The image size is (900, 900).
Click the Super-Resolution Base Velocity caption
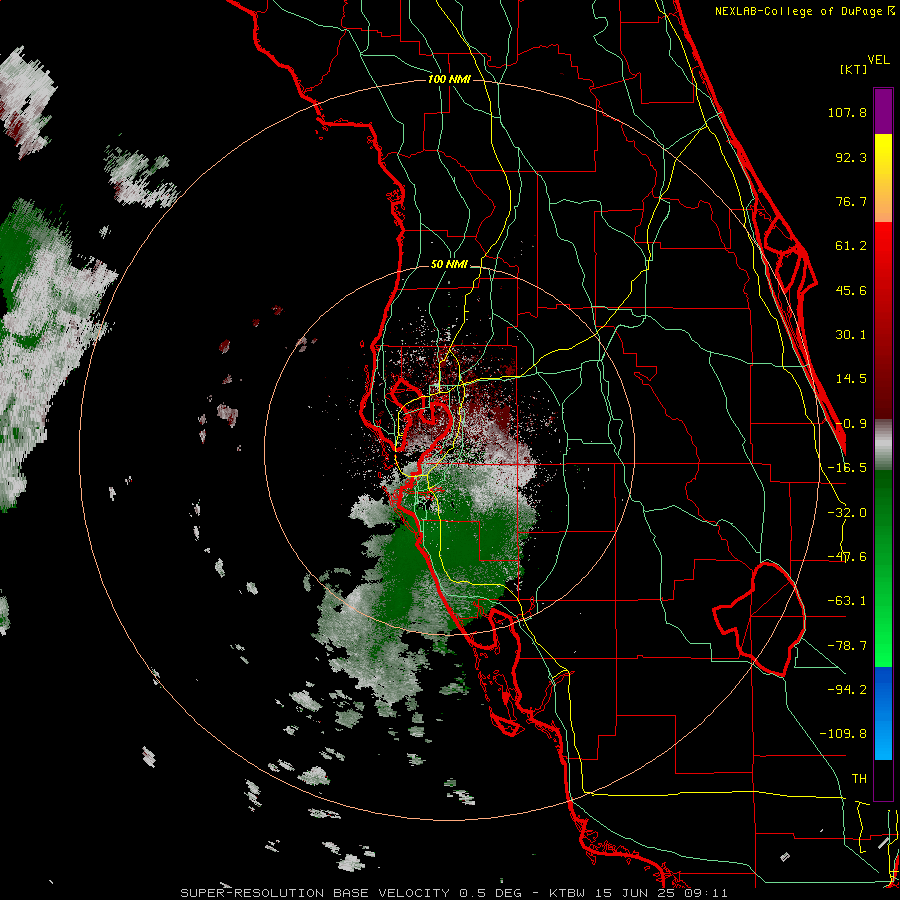pos(351,893)
